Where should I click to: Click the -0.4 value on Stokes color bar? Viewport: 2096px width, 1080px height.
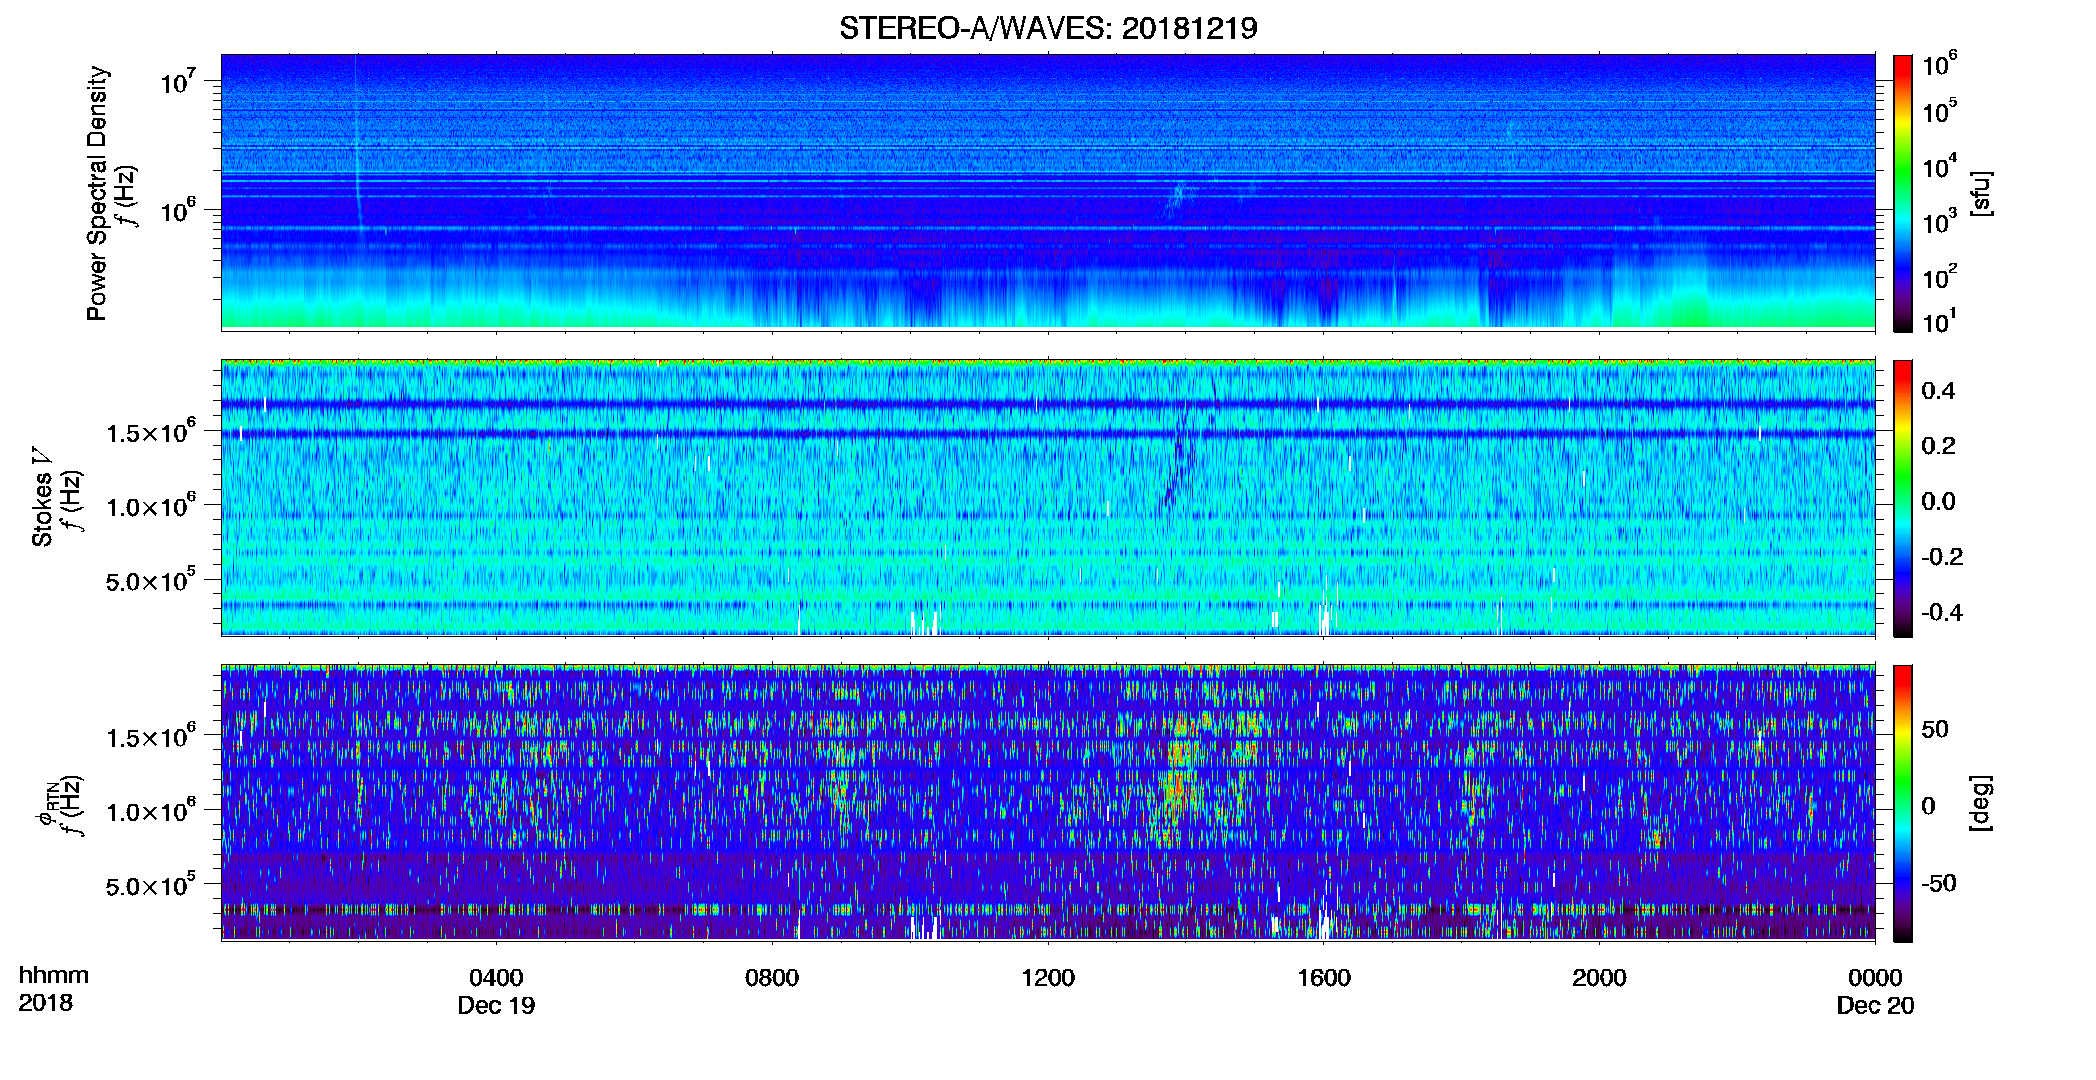(1942, 612)
